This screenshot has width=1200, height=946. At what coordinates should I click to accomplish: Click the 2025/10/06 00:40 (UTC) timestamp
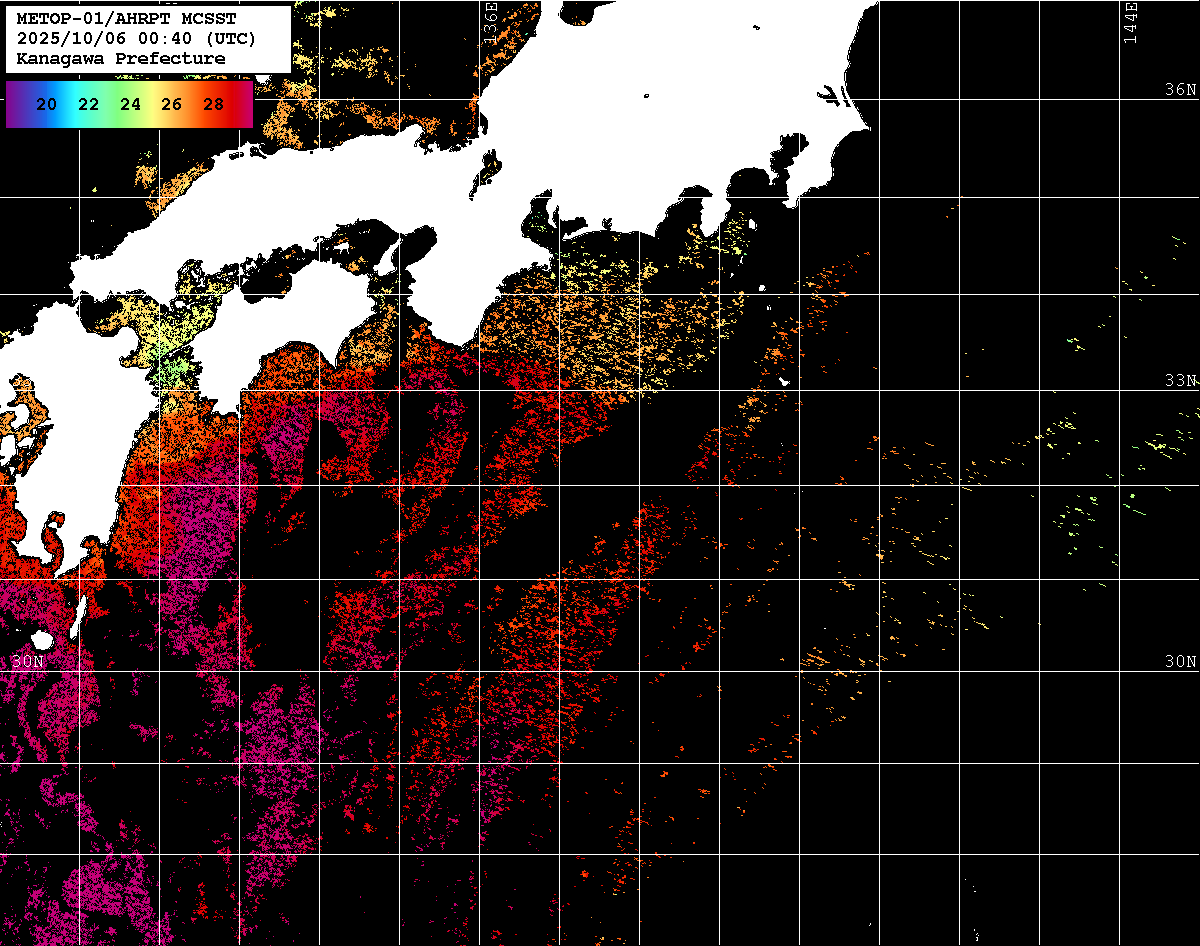click(136, 39)
